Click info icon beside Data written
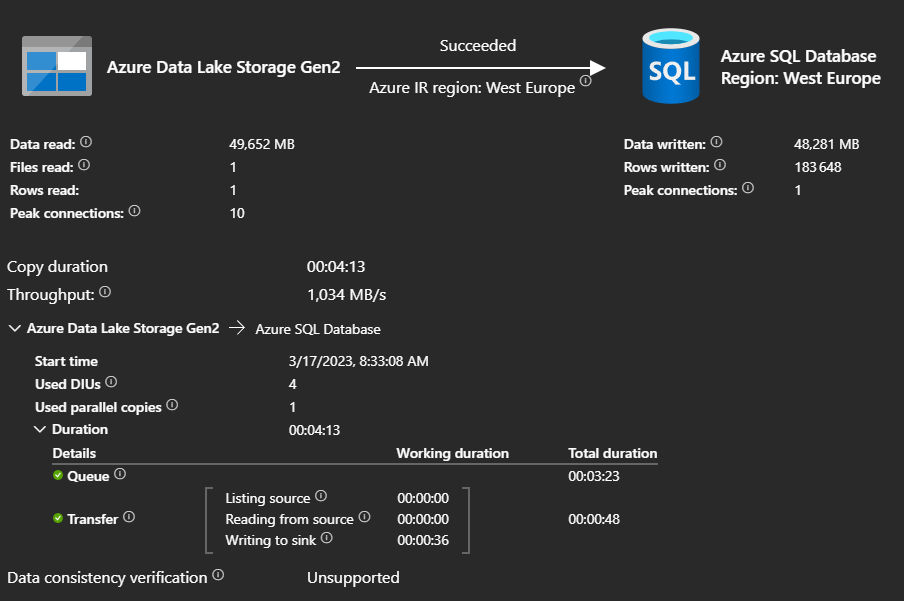The image size is (904, 601). [717, 142]
